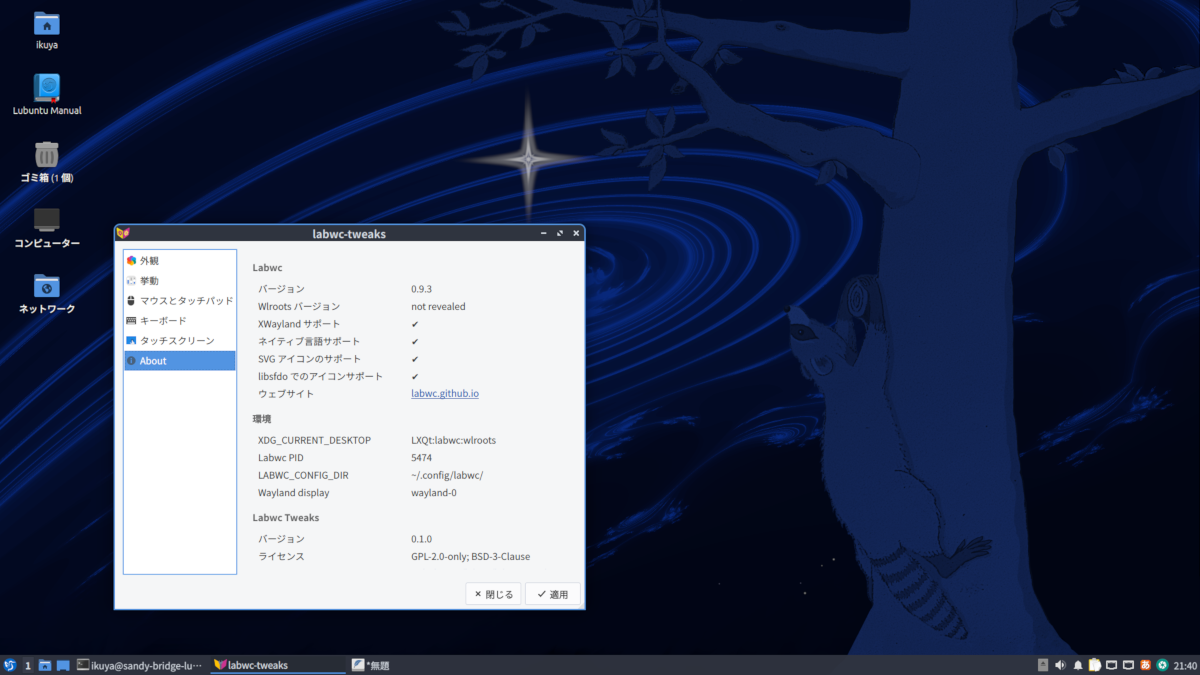Open the ネットワーク desktop icon
This screenshot has width=1200, height=675.
[x=47, y=293]
